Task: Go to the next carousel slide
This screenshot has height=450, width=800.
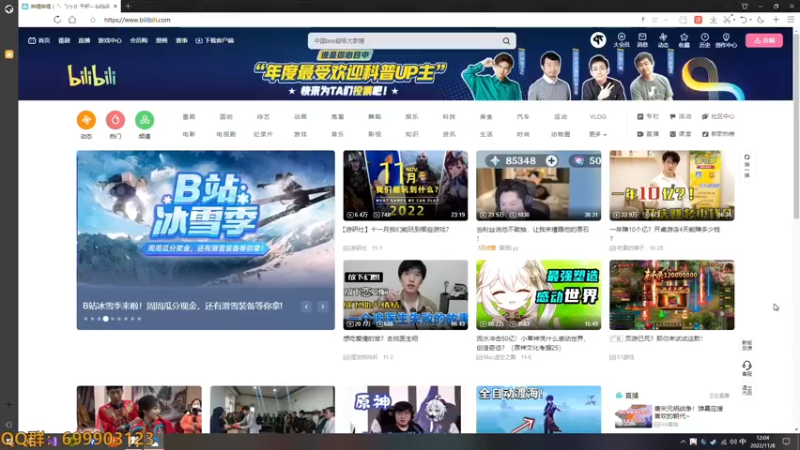Action: [x=322, y=306]
